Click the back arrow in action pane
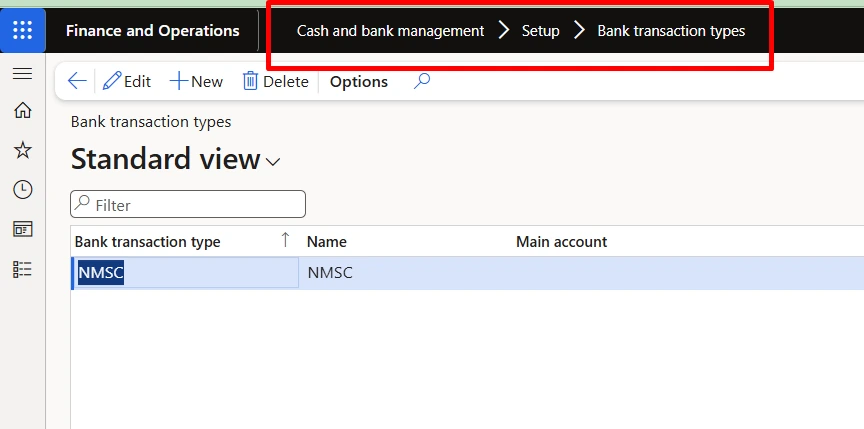Viewport: 864px width, 429px height. [77, 82]
